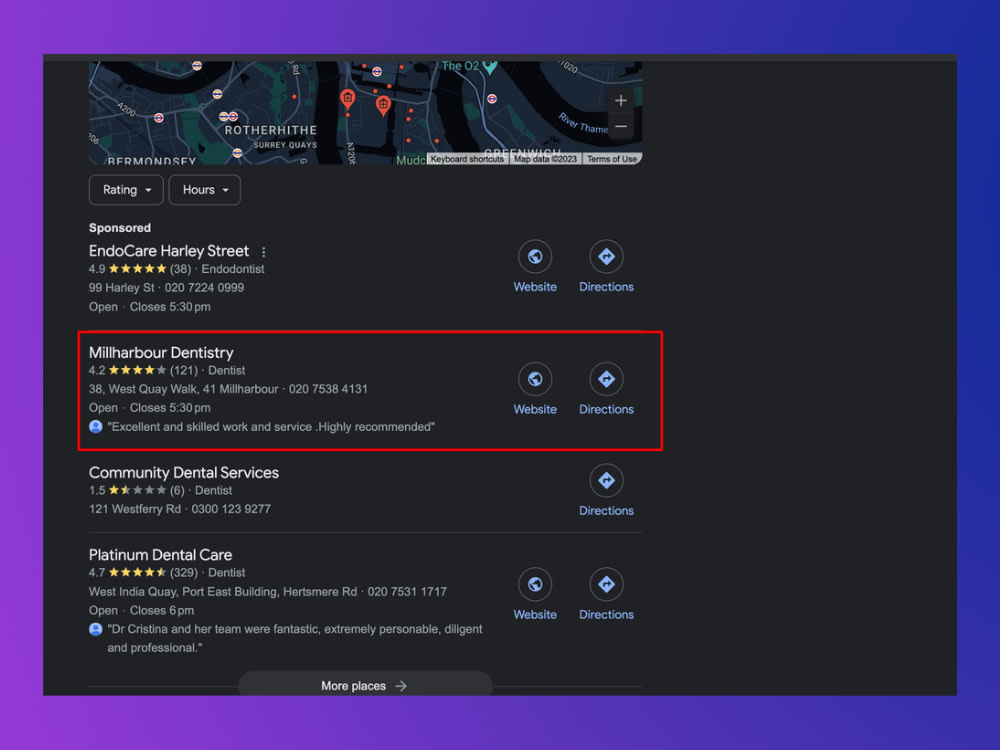Click the Platinum Dental Care review avatar icon
This screenshot has height=750, width=1000.
96,629
